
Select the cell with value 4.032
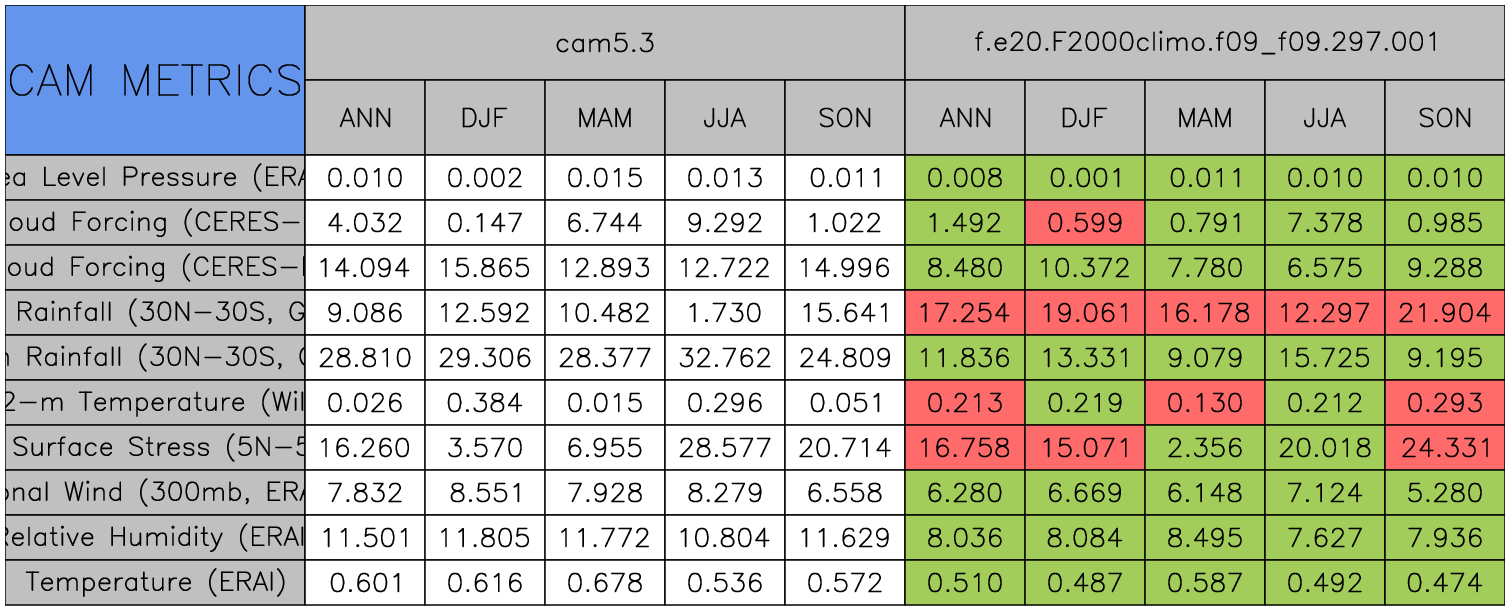[x=365, y=222]
